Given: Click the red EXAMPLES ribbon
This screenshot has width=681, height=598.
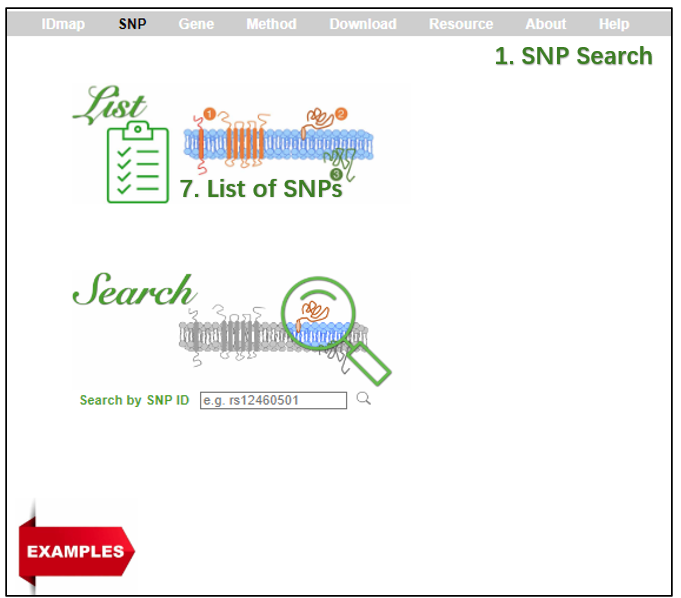Looking at the screenshot, I should [78, 551].
